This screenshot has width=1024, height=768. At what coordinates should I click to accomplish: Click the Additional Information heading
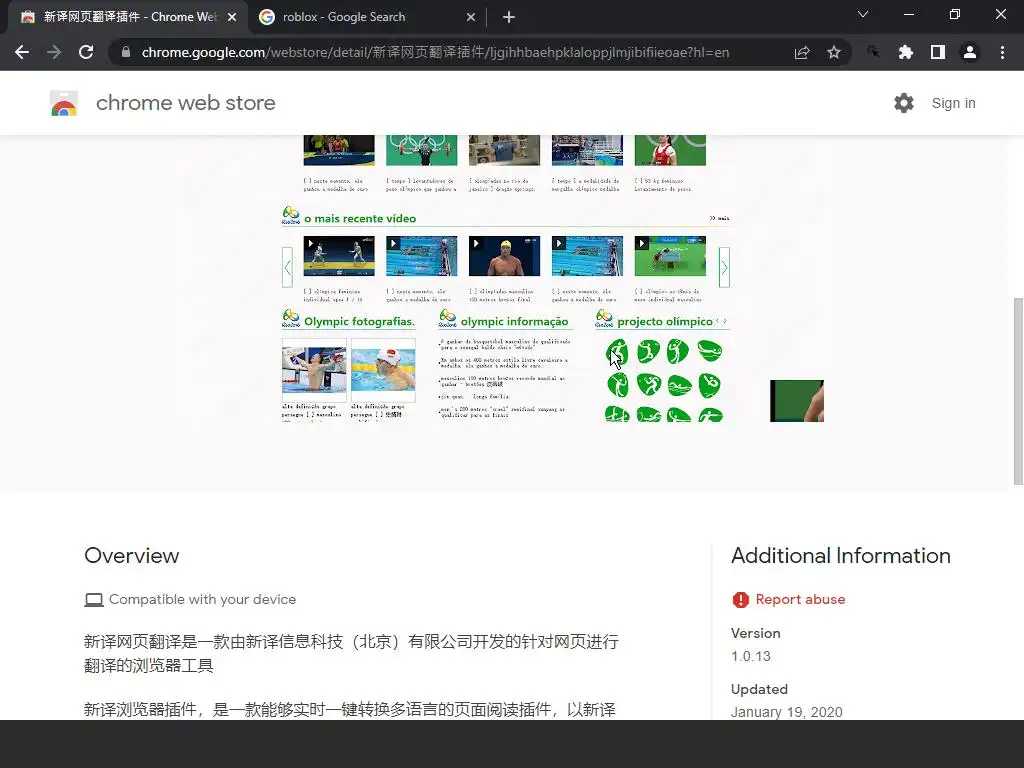[840, 556]
